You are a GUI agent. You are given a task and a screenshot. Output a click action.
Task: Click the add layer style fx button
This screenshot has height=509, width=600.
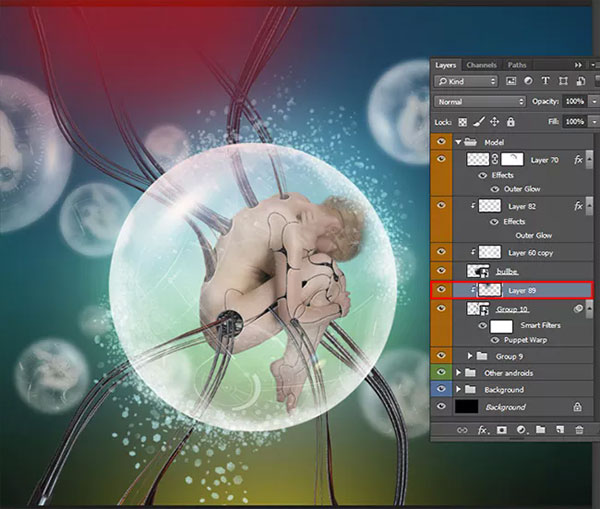pos(483,430)
